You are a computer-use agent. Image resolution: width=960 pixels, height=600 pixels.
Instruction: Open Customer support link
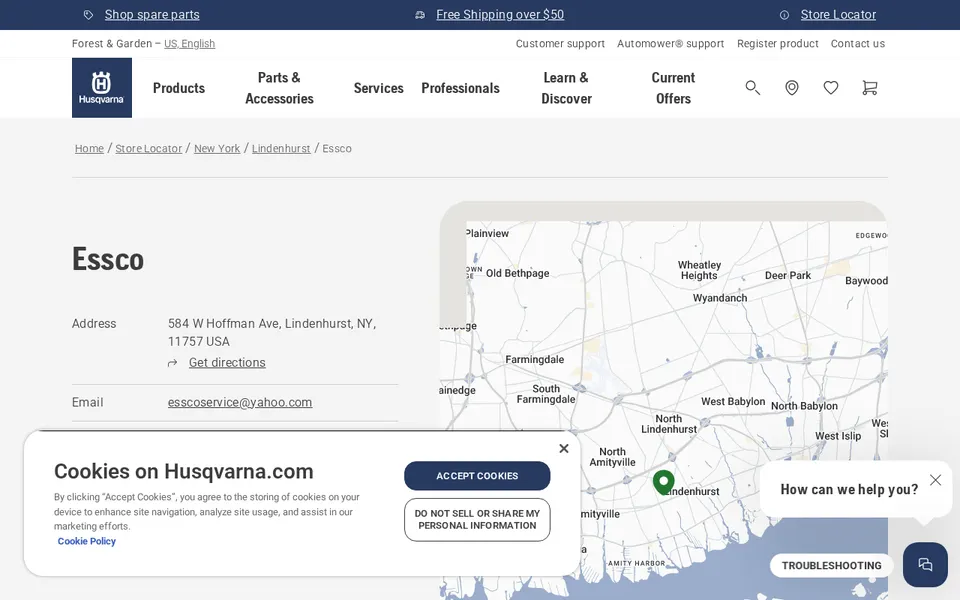point(560,43)
